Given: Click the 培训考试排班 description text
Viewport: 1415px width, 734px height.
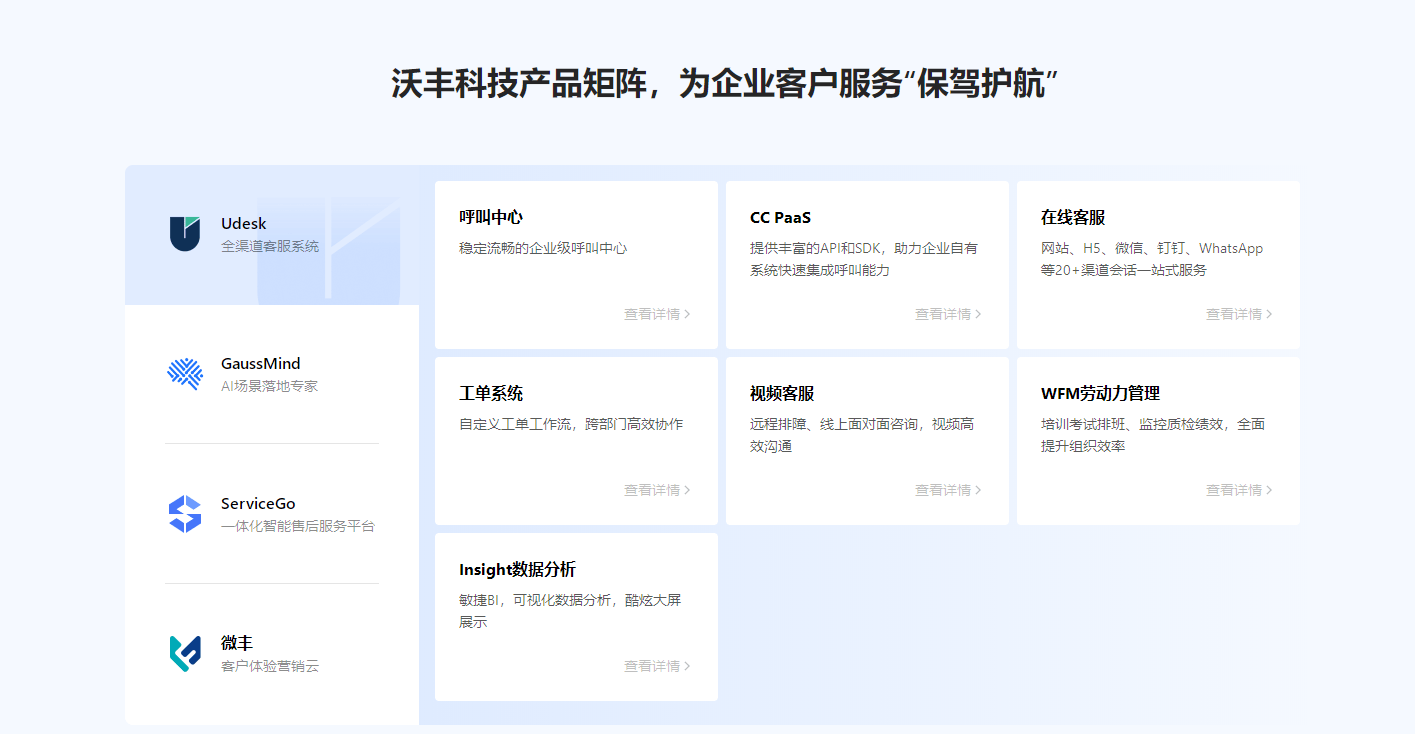Looking at the screenshot, I should tap(1153, 435).
